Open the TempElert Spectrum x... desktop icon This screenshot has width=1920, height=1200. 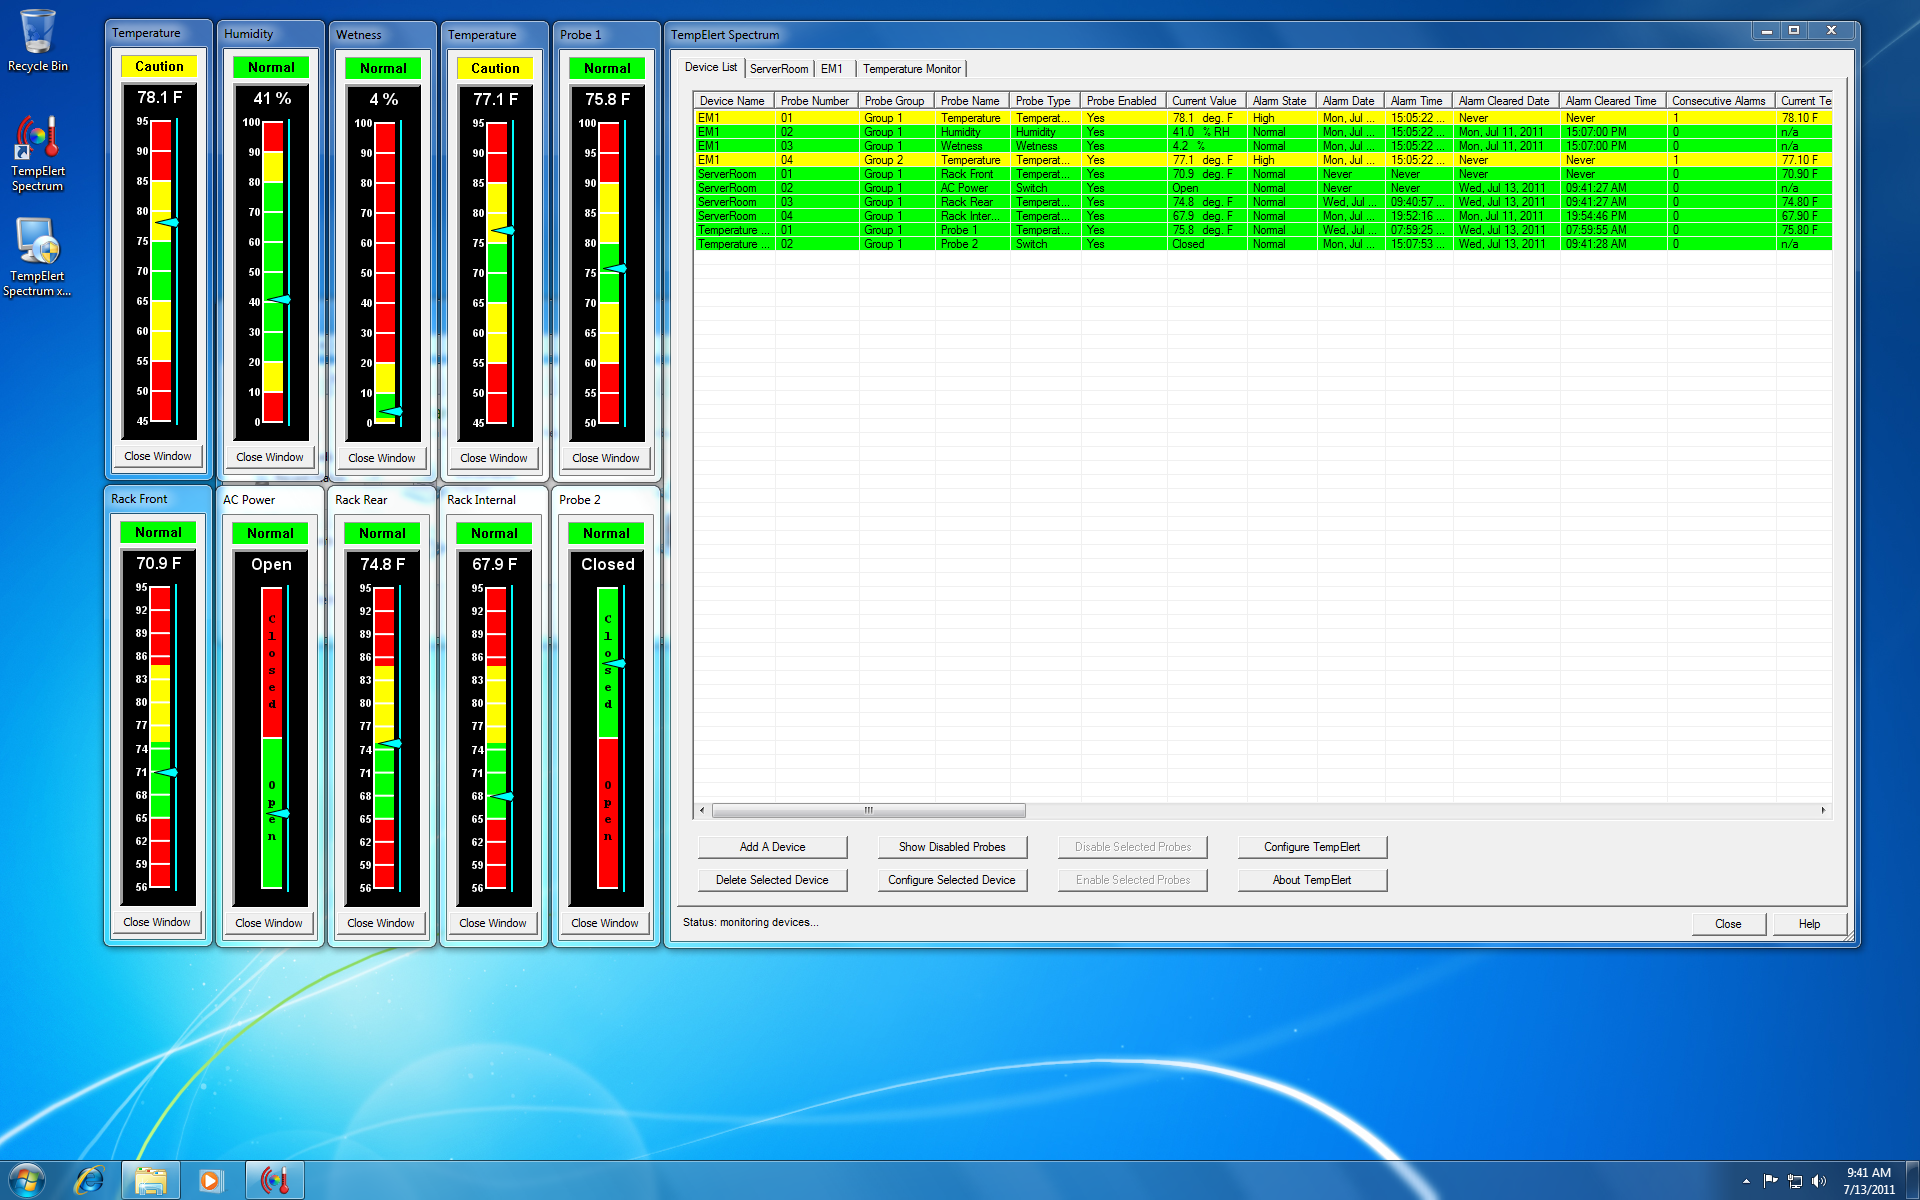tap(37, 257)
